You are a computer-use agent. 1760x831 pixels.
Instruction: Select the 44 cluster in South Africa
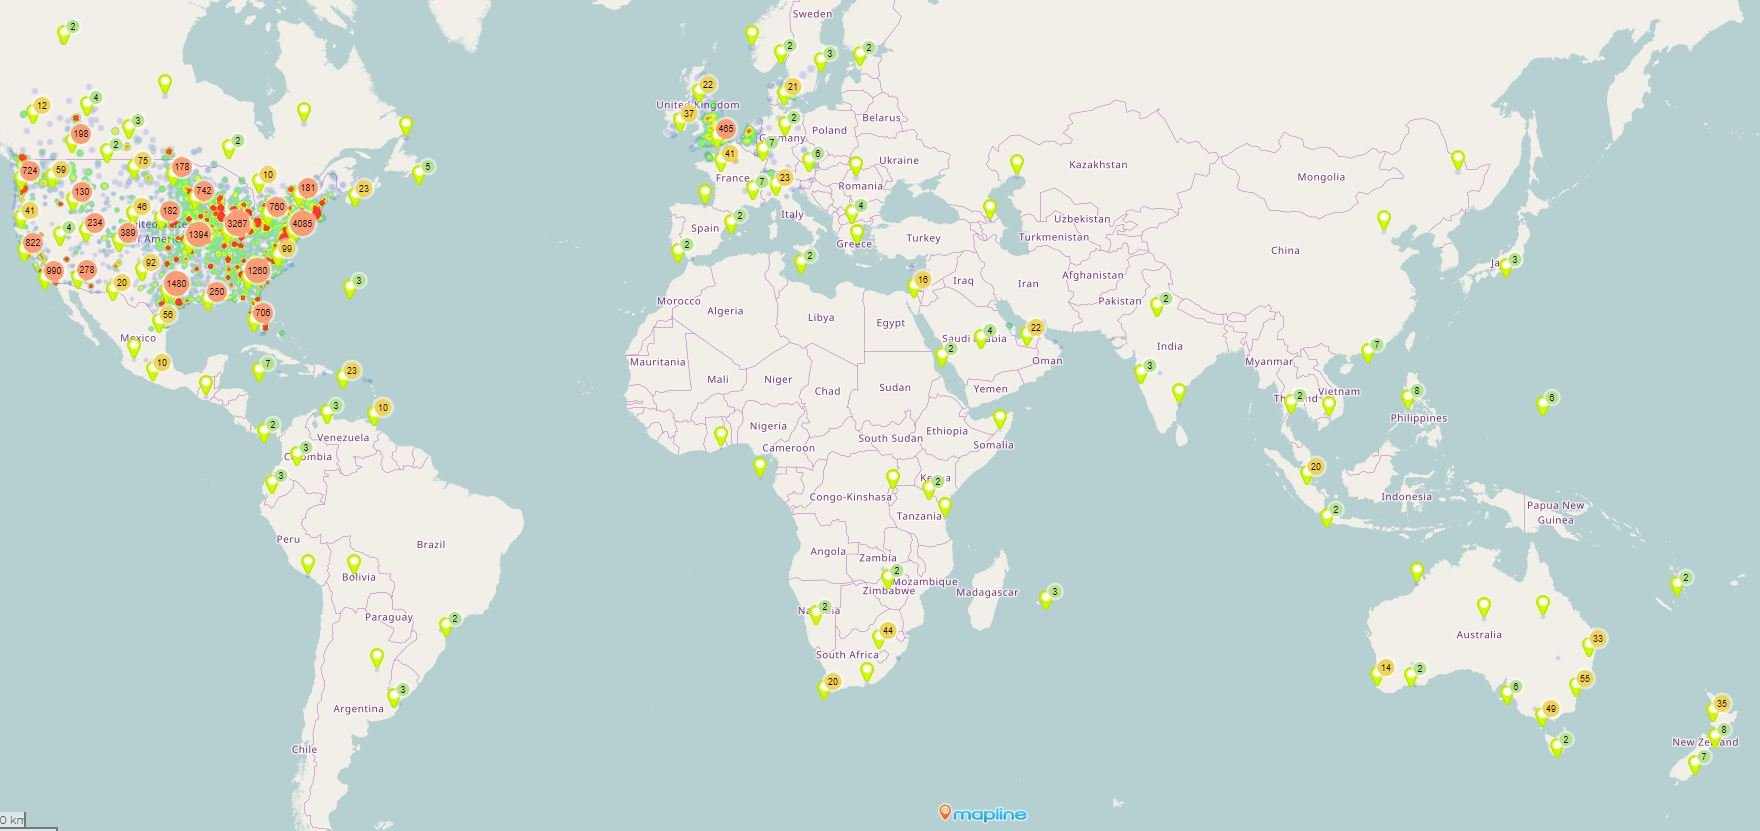[887, 631]
